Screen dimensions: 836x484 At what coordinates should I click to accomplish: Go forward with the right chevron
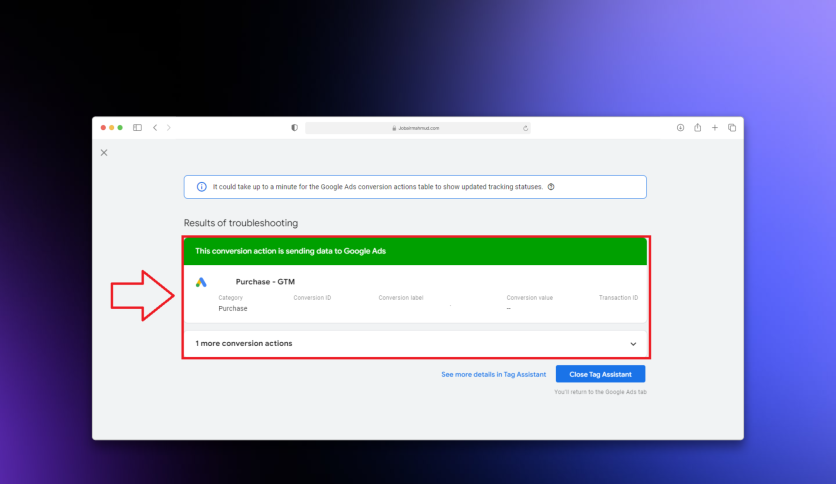click(x=168, y=127)
